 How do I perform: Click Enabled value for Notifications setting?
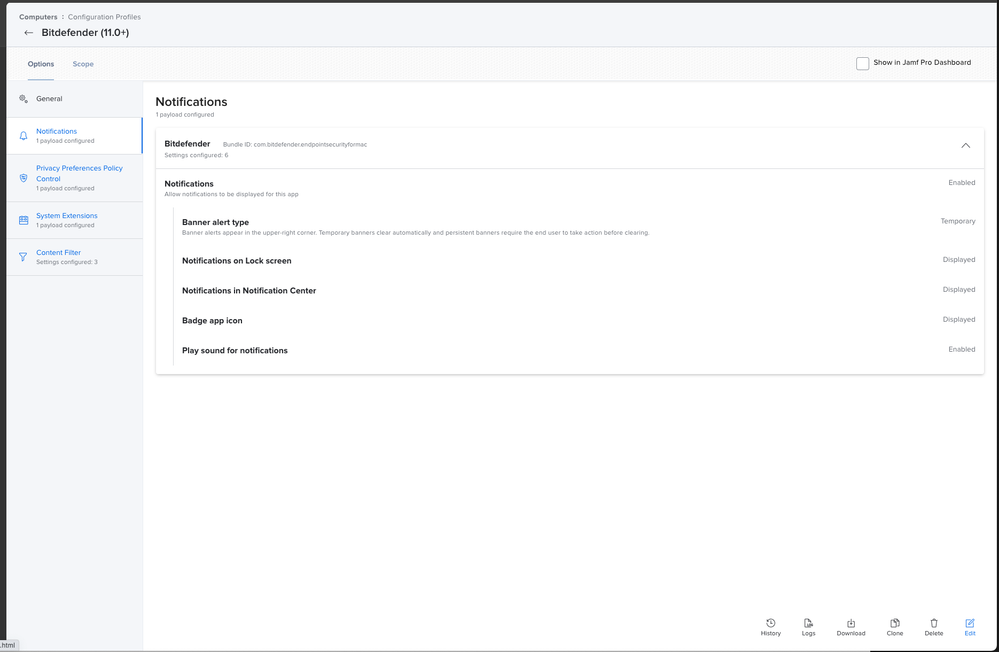[961, 183]
